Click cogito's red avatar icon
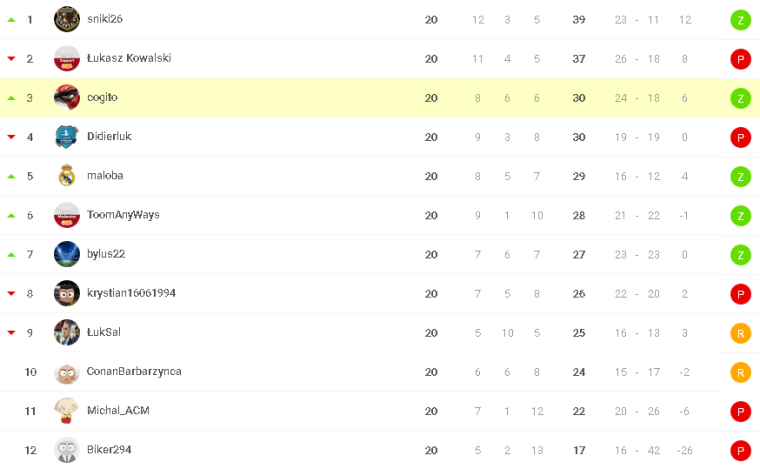The image size is (760, 469). click(67, 97)
